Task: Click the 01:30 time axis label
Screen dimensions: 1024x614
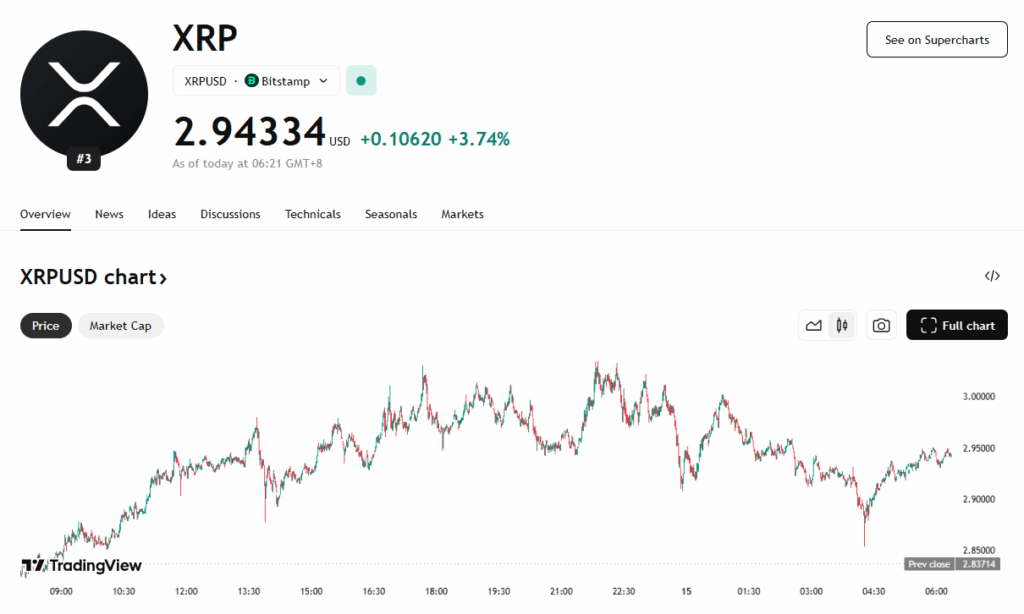Action: point(748,591)
